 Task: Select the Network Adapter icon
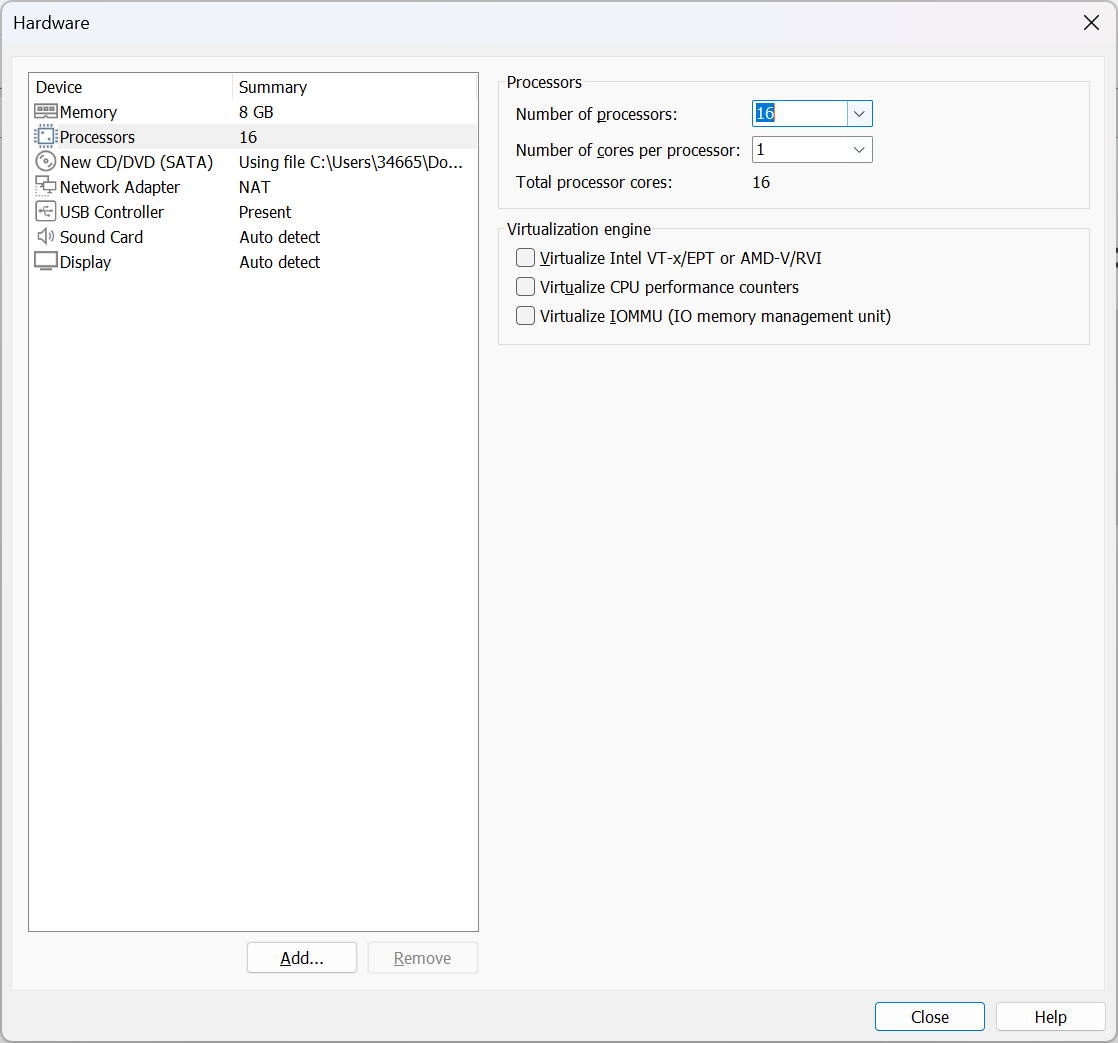tap(46, 187)
